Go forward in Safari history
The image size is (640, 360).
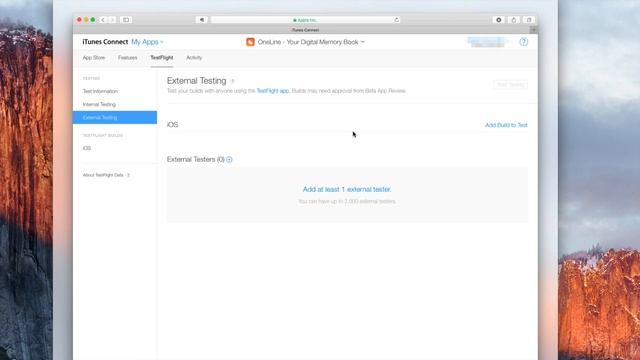click(x=112, y=20)
